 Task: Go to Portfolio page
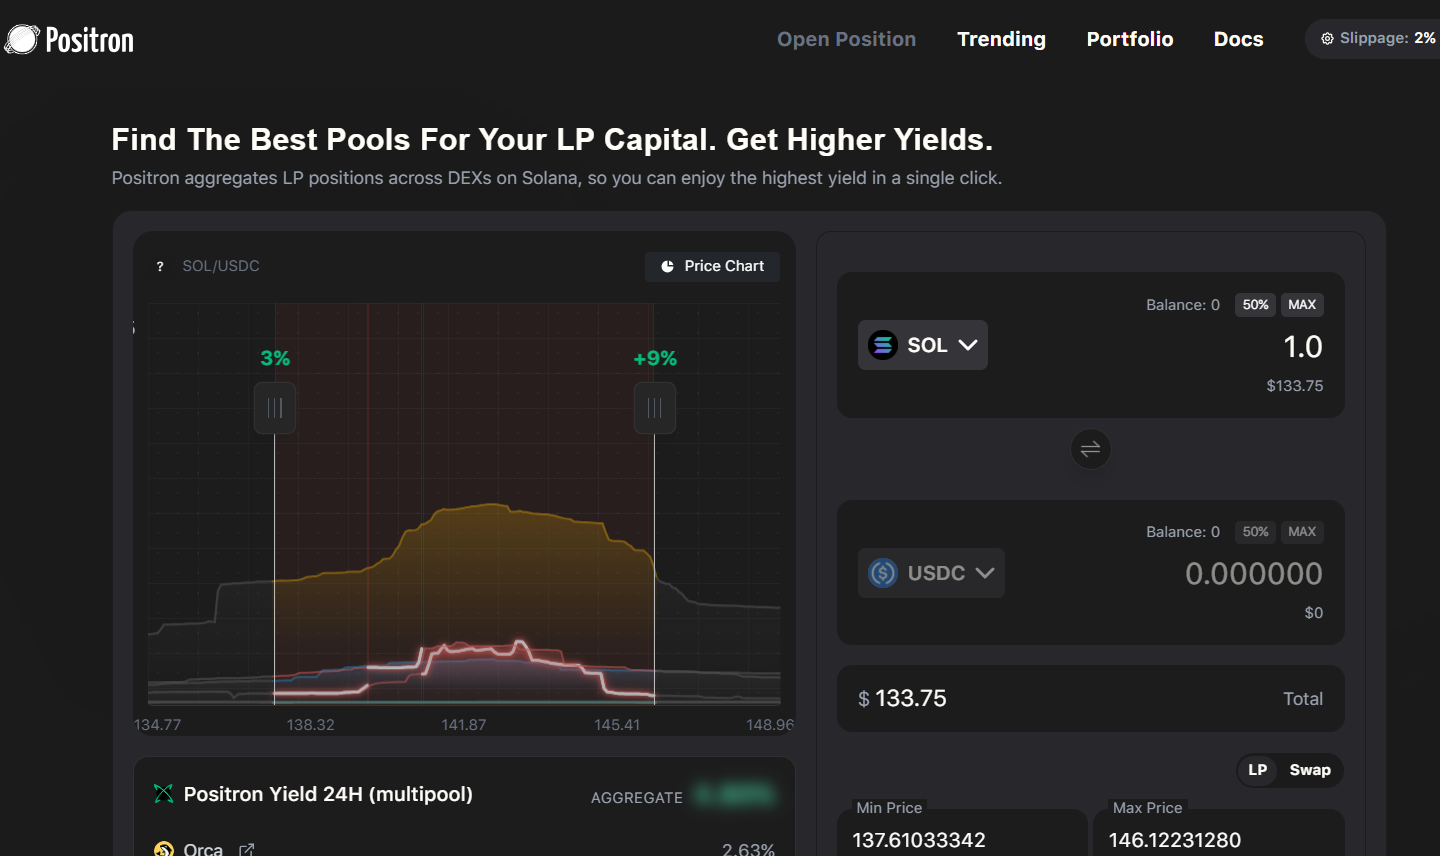tap(1129, 39)
